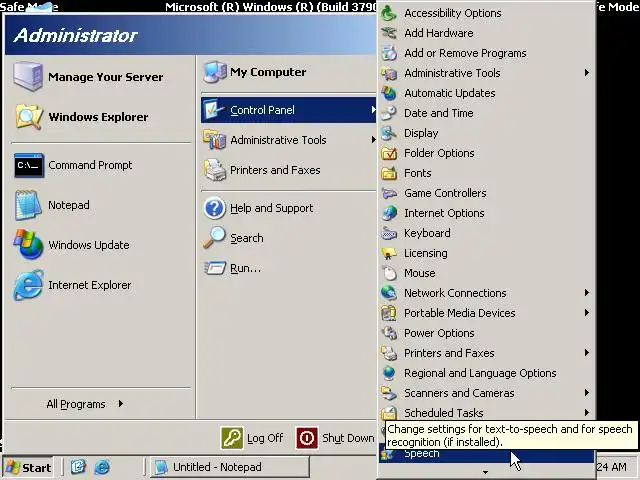Click the Add Hardware icon
Image resolution: width=640 pixels, height=480 pixels.
coord(389,33)
